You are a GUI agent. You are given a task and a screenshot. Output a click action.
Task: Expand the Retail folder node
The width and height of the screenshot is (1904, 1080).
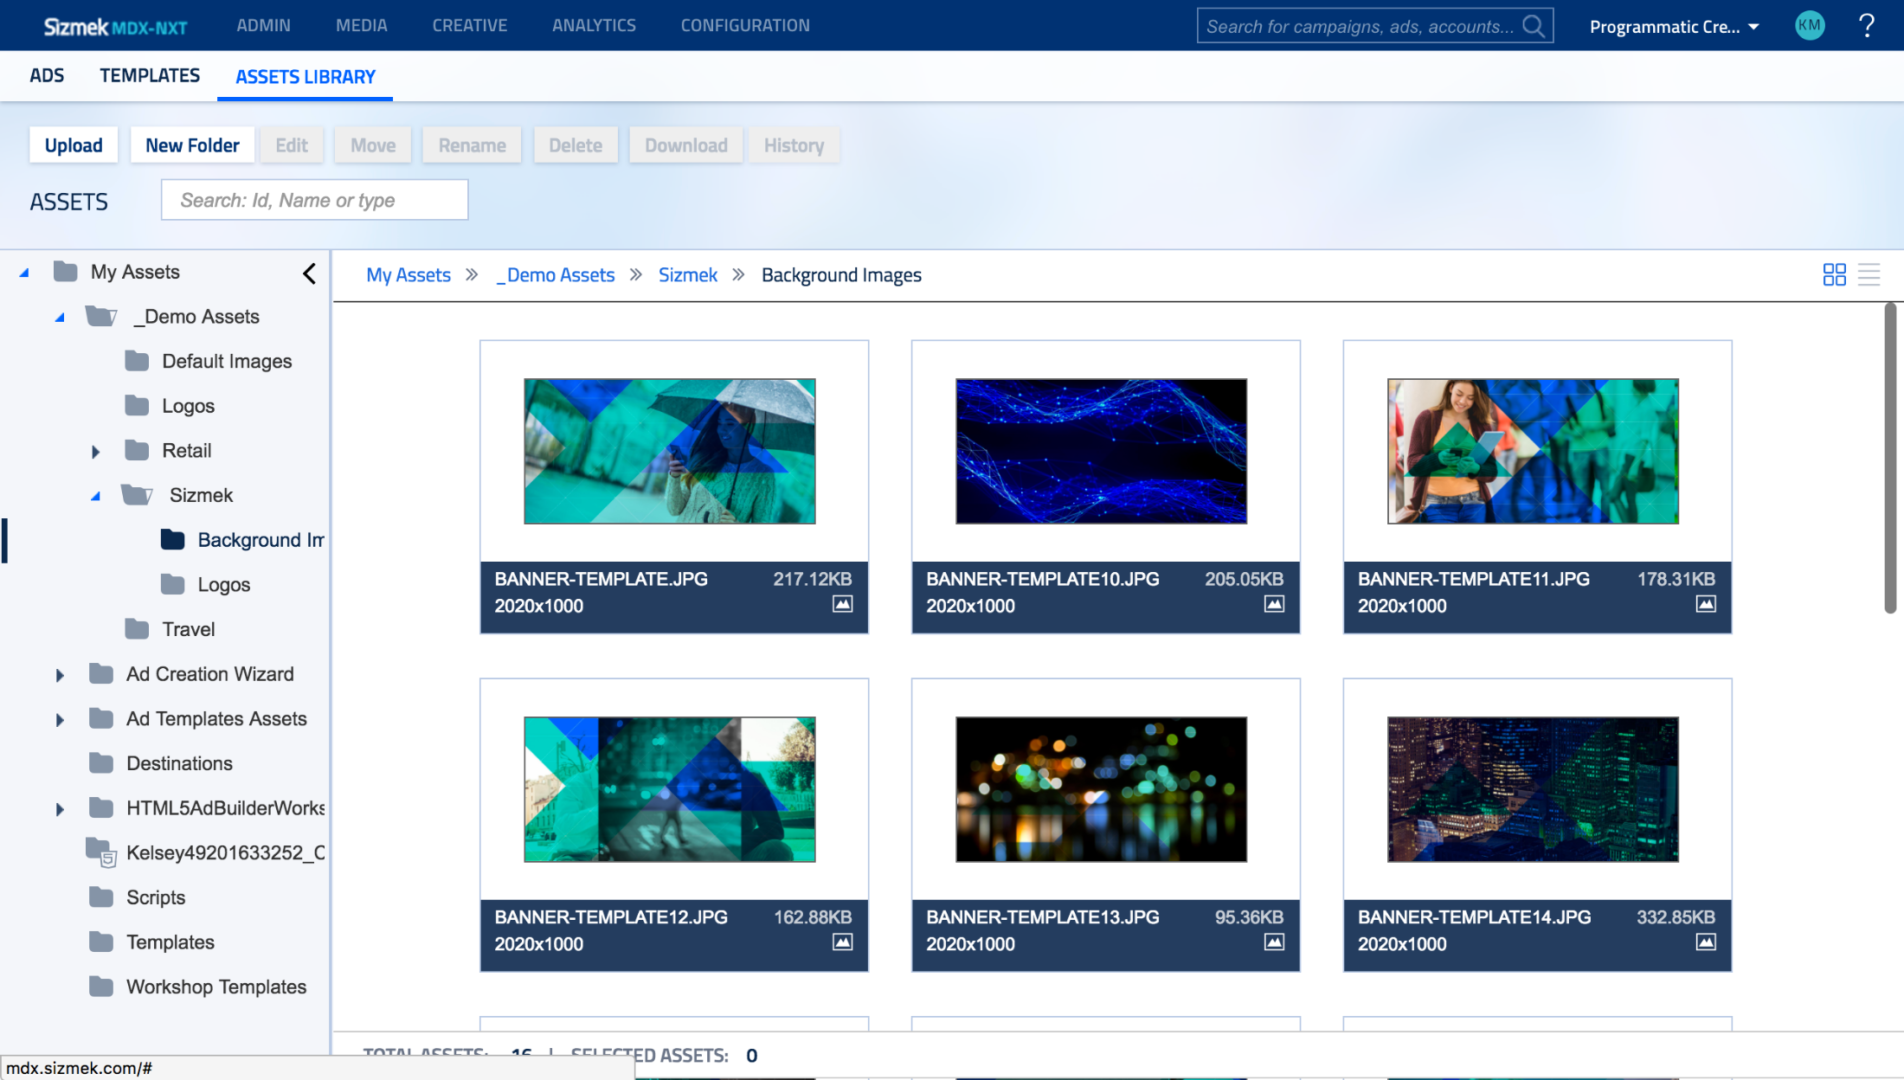[x=95, y=451]
